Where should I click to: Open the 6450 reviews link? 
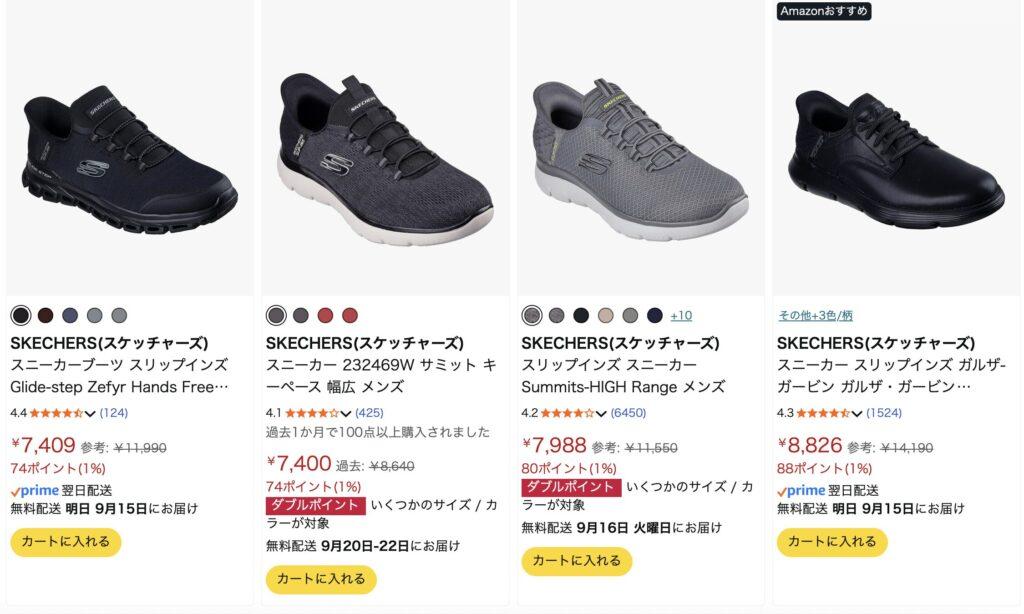coord(628,413)
